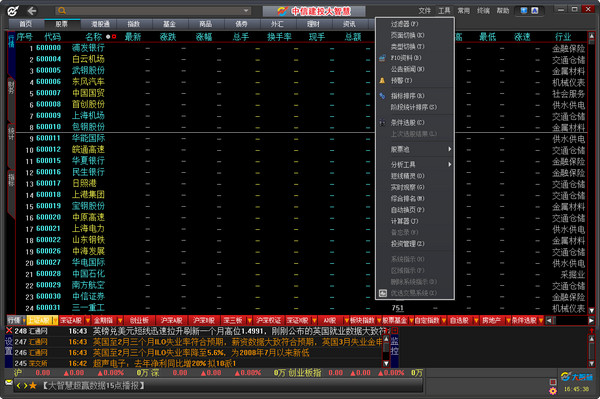Click the orange search magnifier icon

coord(62,11)
